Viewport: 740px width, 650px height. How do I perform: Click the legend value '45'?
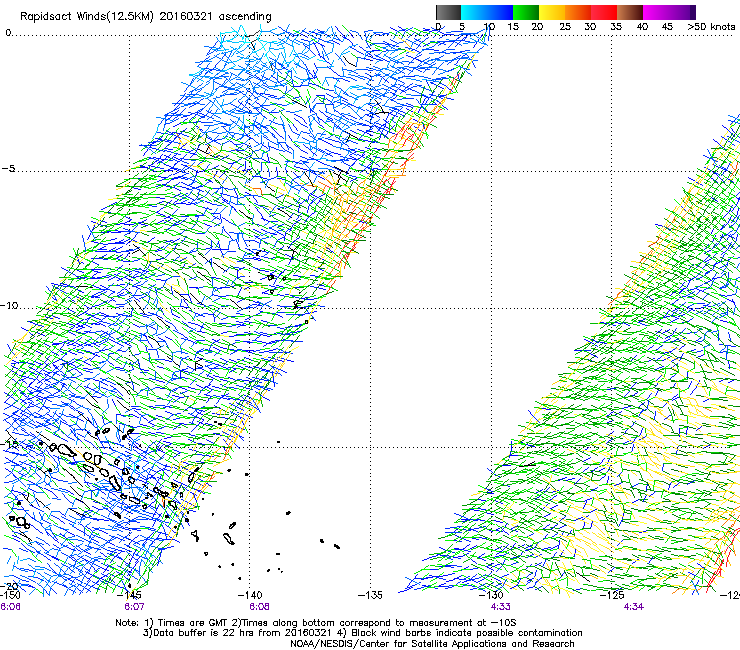(x=667, y=27)
